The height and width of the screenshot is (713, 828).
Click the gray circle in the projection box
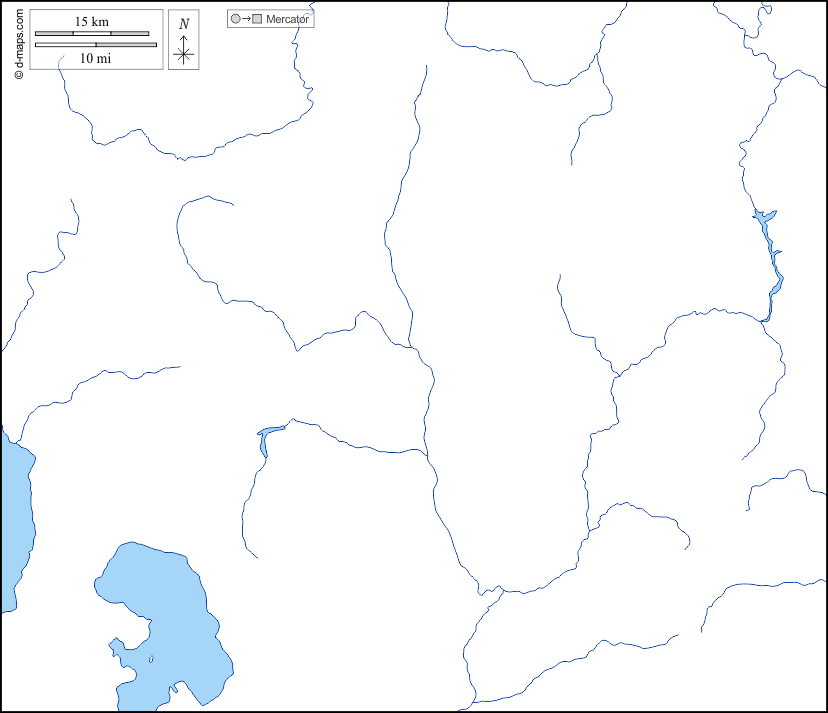coord(235,19)
